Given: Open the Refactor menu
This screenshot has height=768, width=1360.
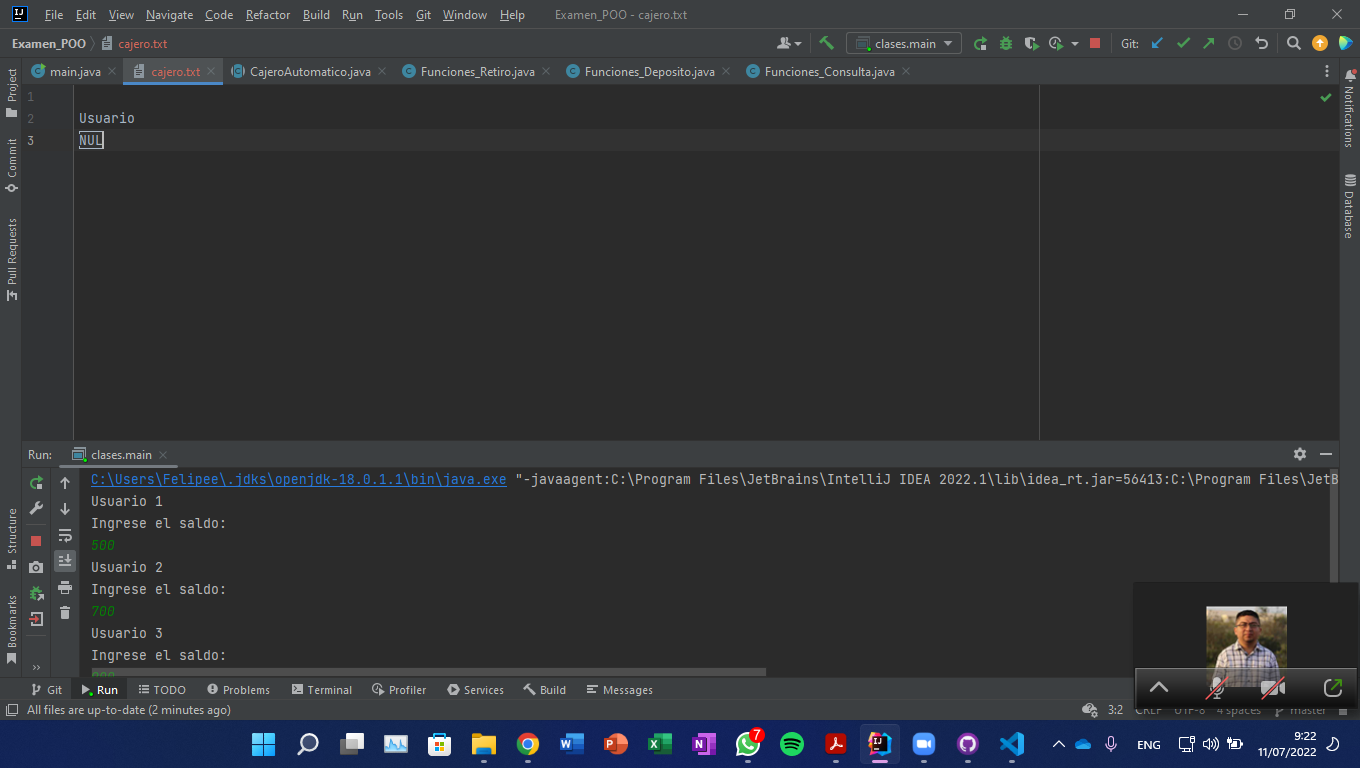Looking at the screenshot, I should [268, 15].
